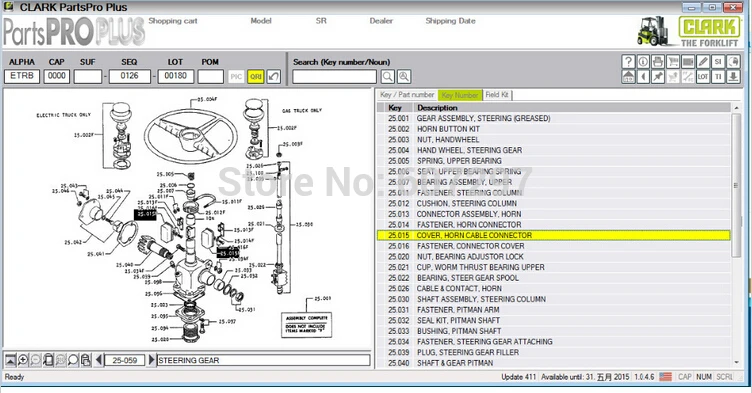
Task: Click the advanced search magnifier icon
Action: click(x=404, y=77)
